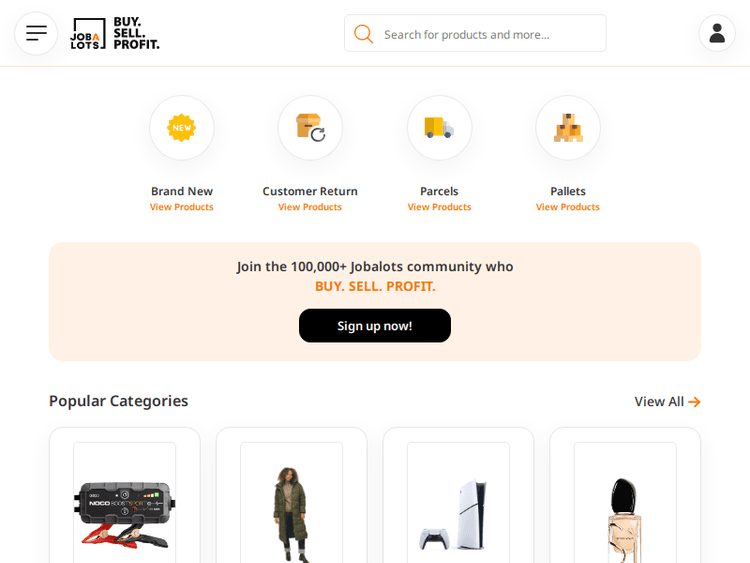View Products under Pallets

click(x=568, y=207)
